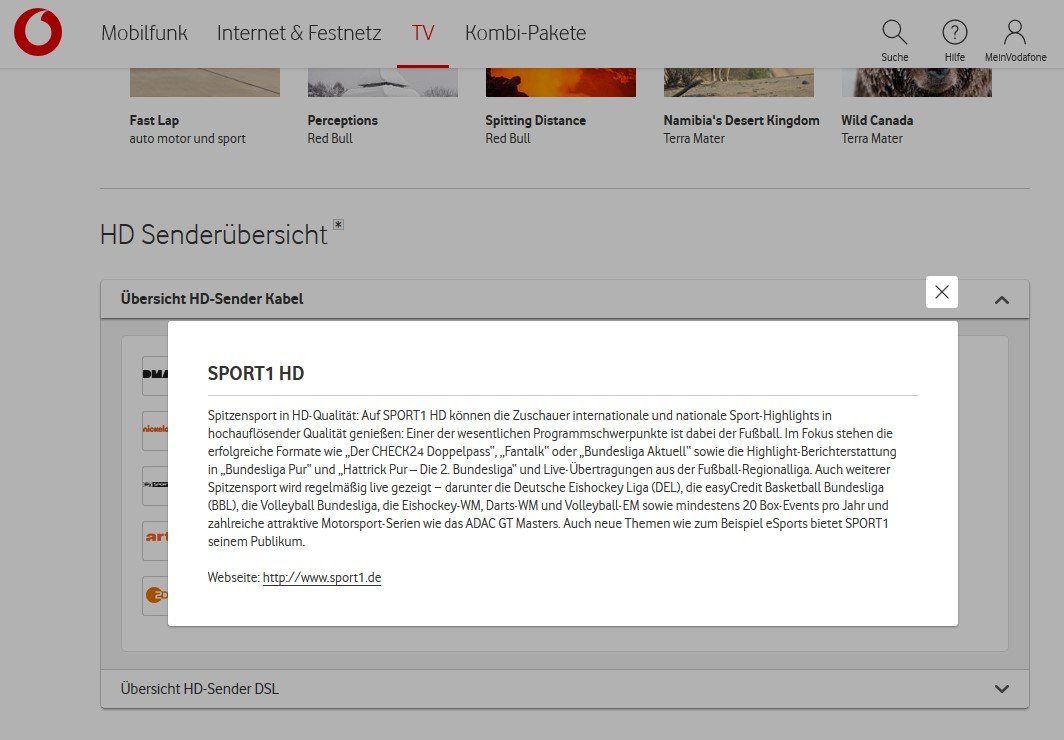
Task: Open the Wild Canada thumbnail
Action: point(917,82)
